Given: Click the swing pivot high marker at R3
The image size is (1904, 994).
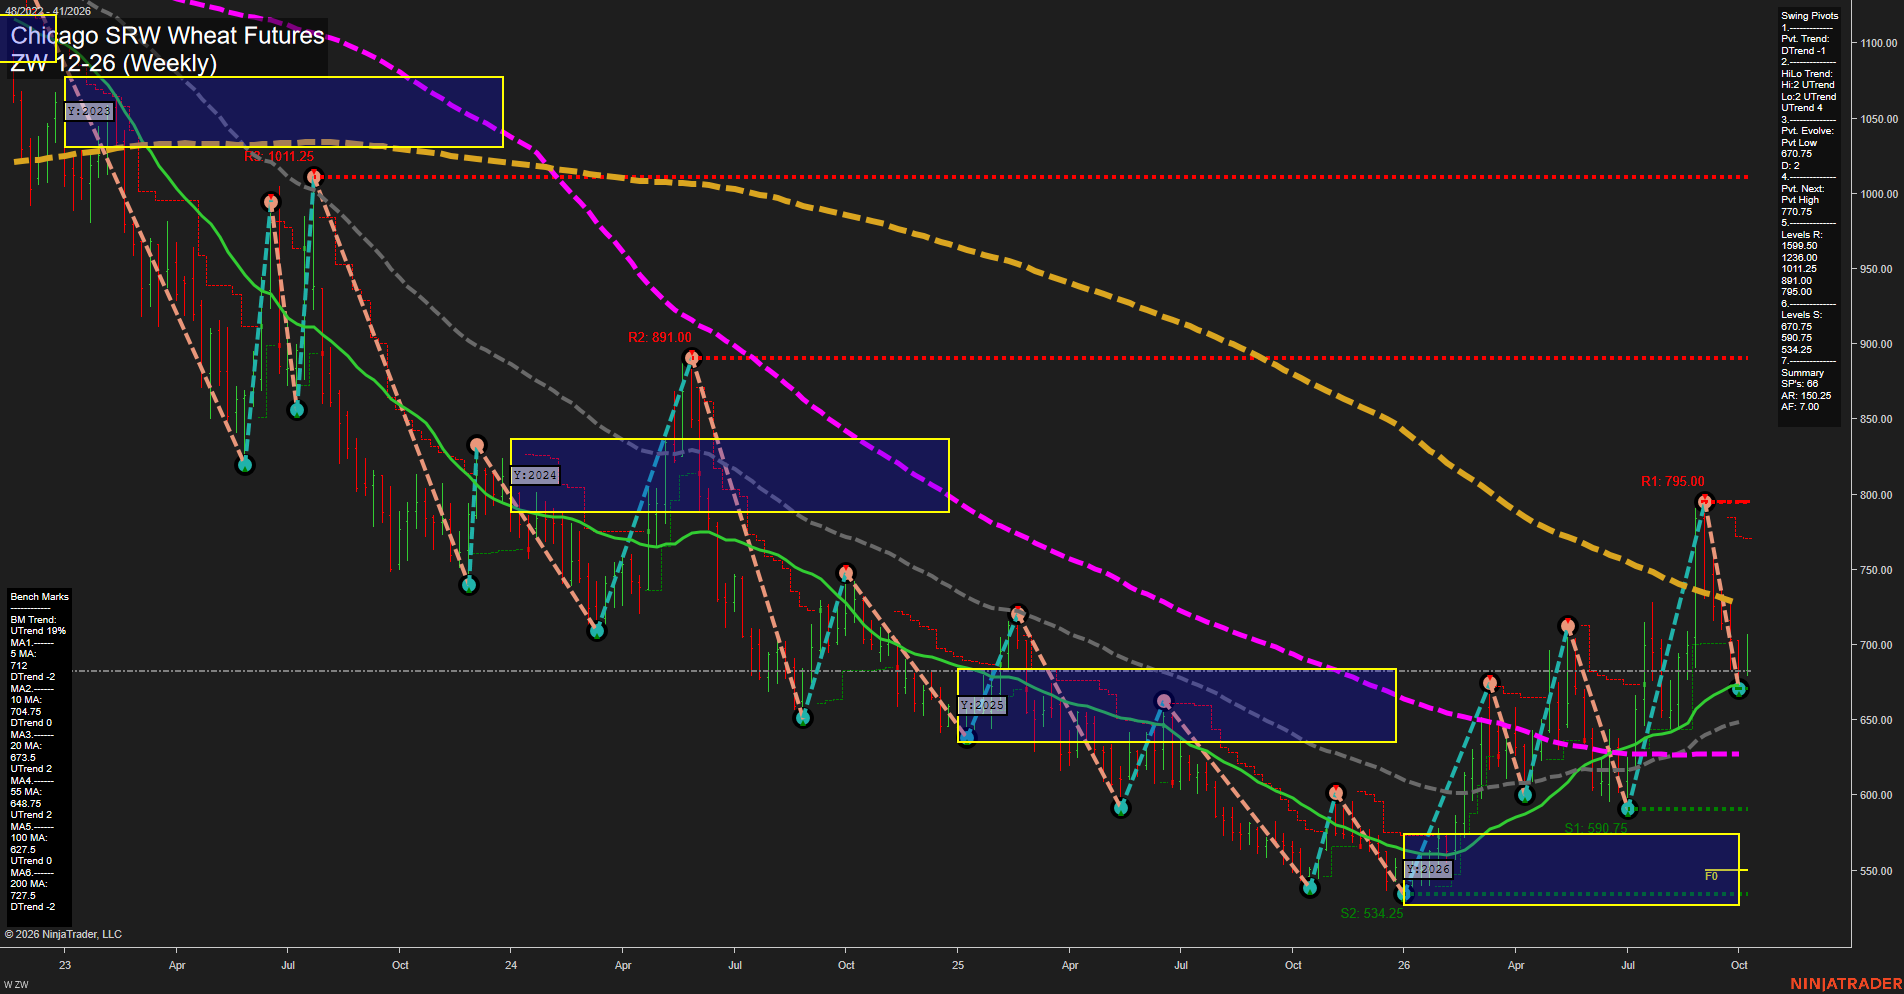Looking at the screenshot, I should click(314, 177).
